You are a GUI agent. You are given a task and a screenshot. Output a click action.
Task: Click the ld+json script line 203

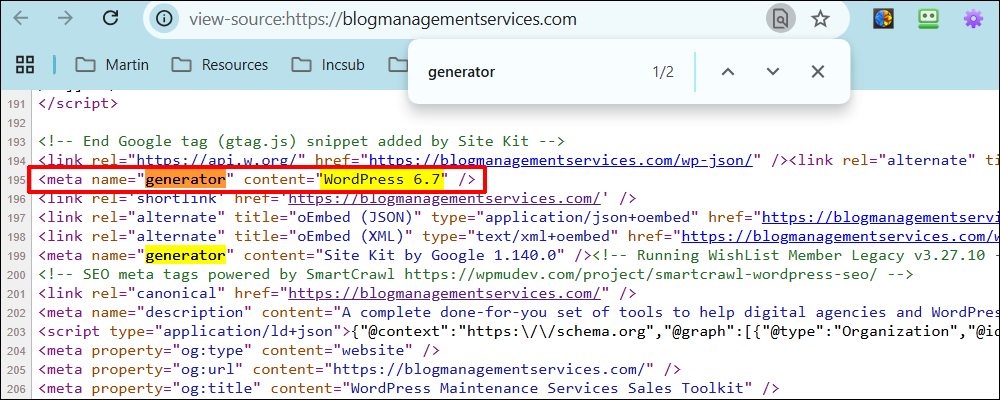(x=519, y=332)
